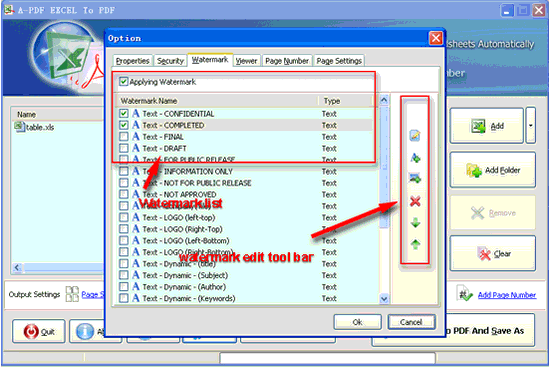Move the watermark up with the green up arrow
550x367 pixels.
click(x=415, y=244)
